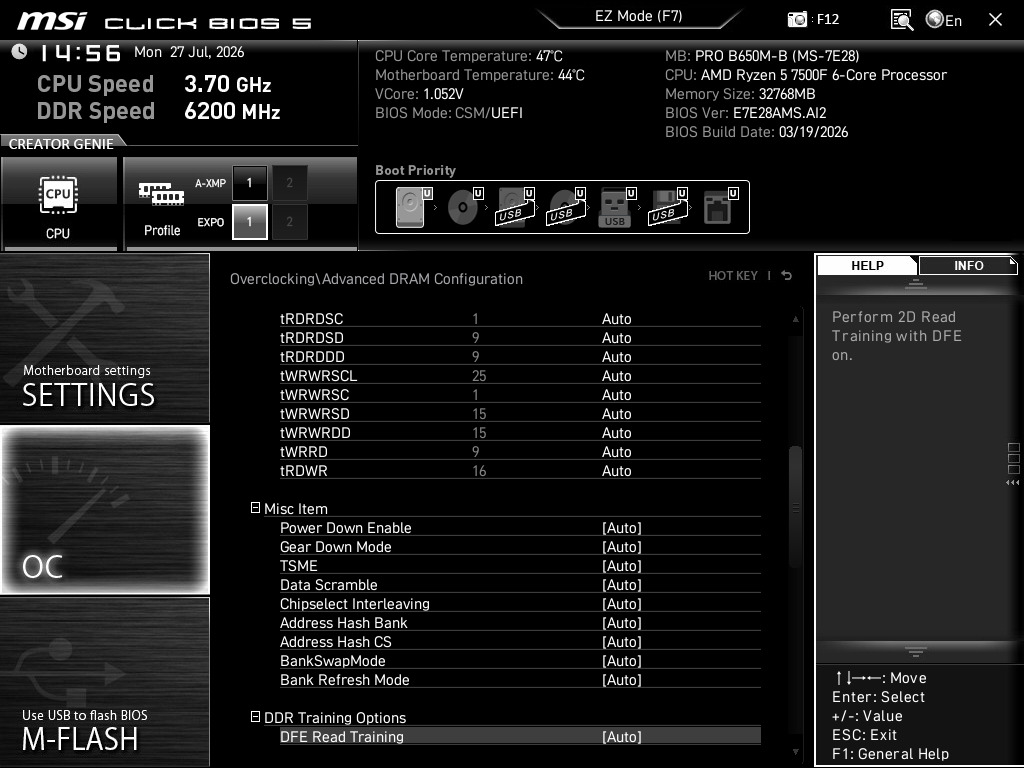Click the MSI logo

point(52,21)
